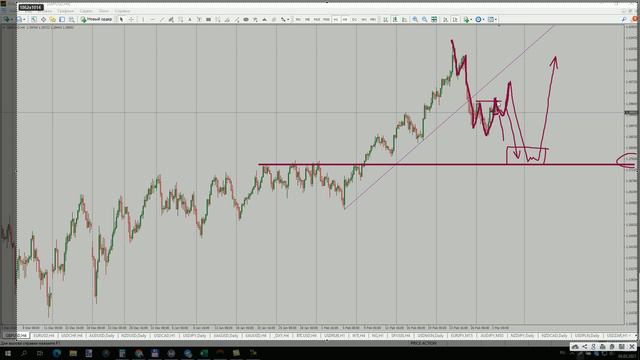Open the Сервис menu
This screenshot has width=640, height=360.
click(x=86, y=11)
